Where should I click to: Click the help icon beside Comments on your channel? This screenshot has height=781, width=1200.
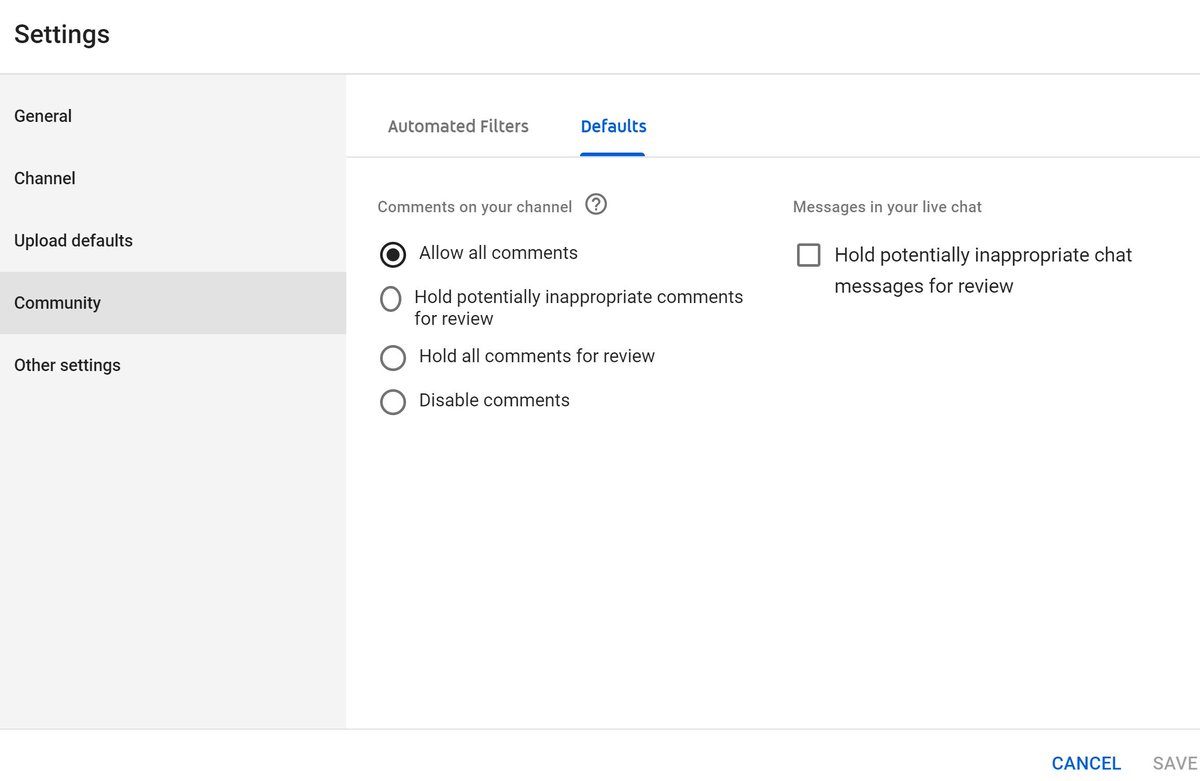click(596, 205)
